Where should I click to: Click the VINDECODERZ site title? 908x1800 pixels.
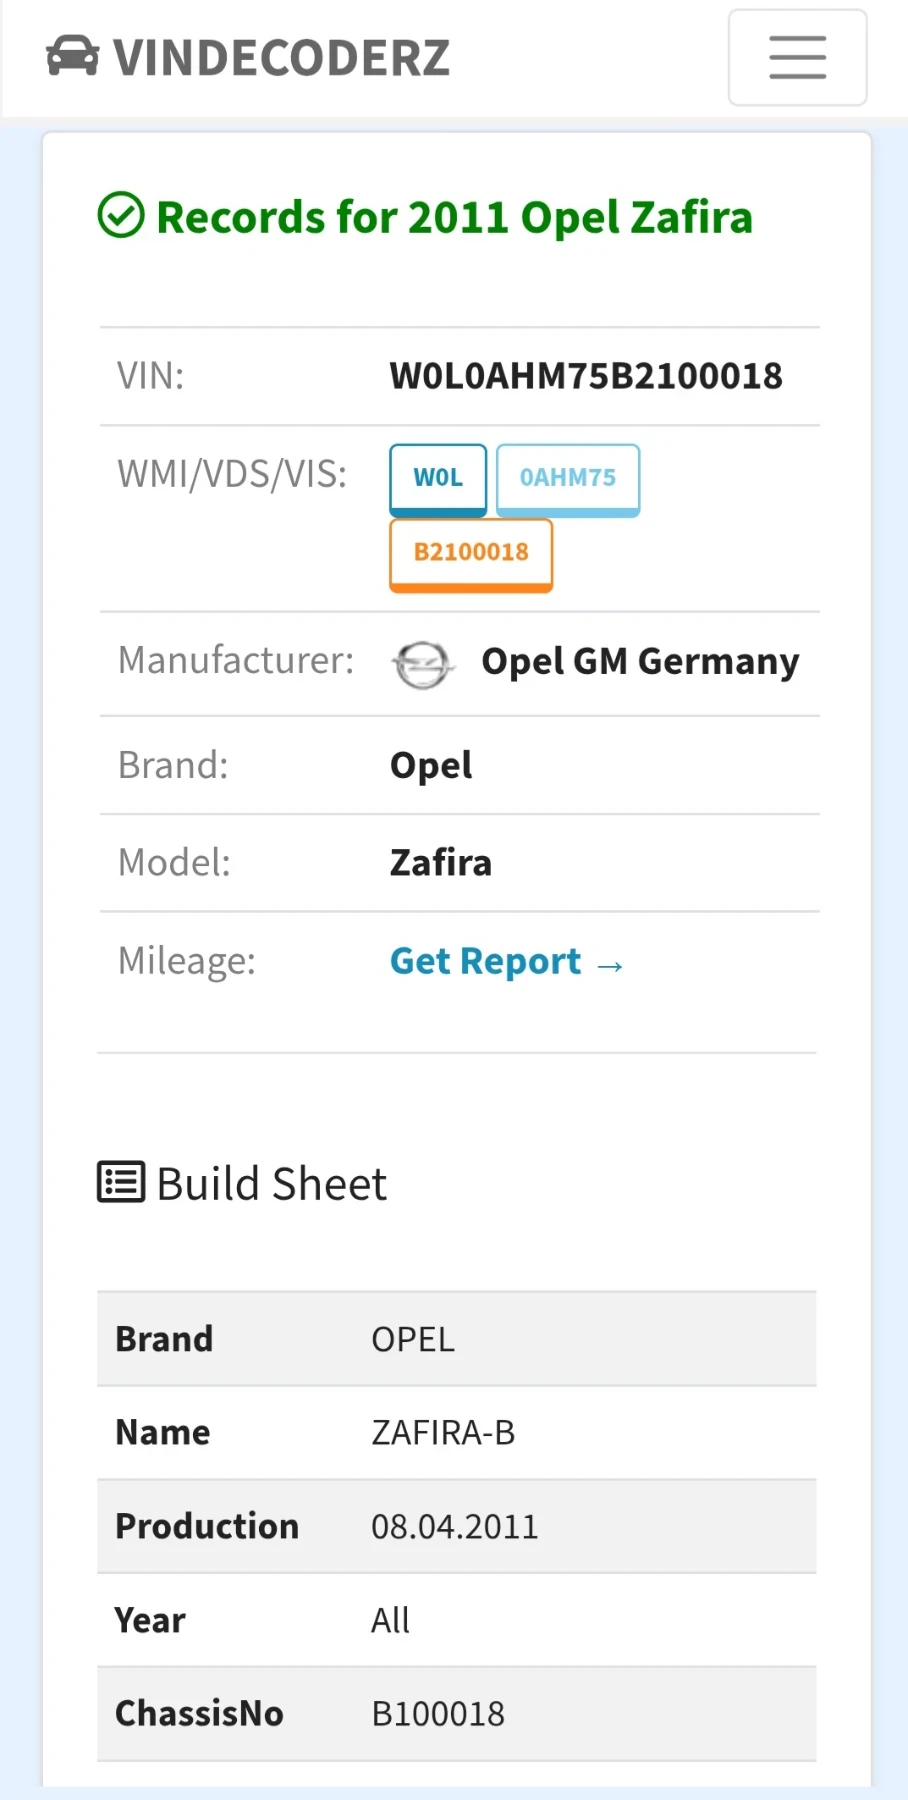coord(281,58)
